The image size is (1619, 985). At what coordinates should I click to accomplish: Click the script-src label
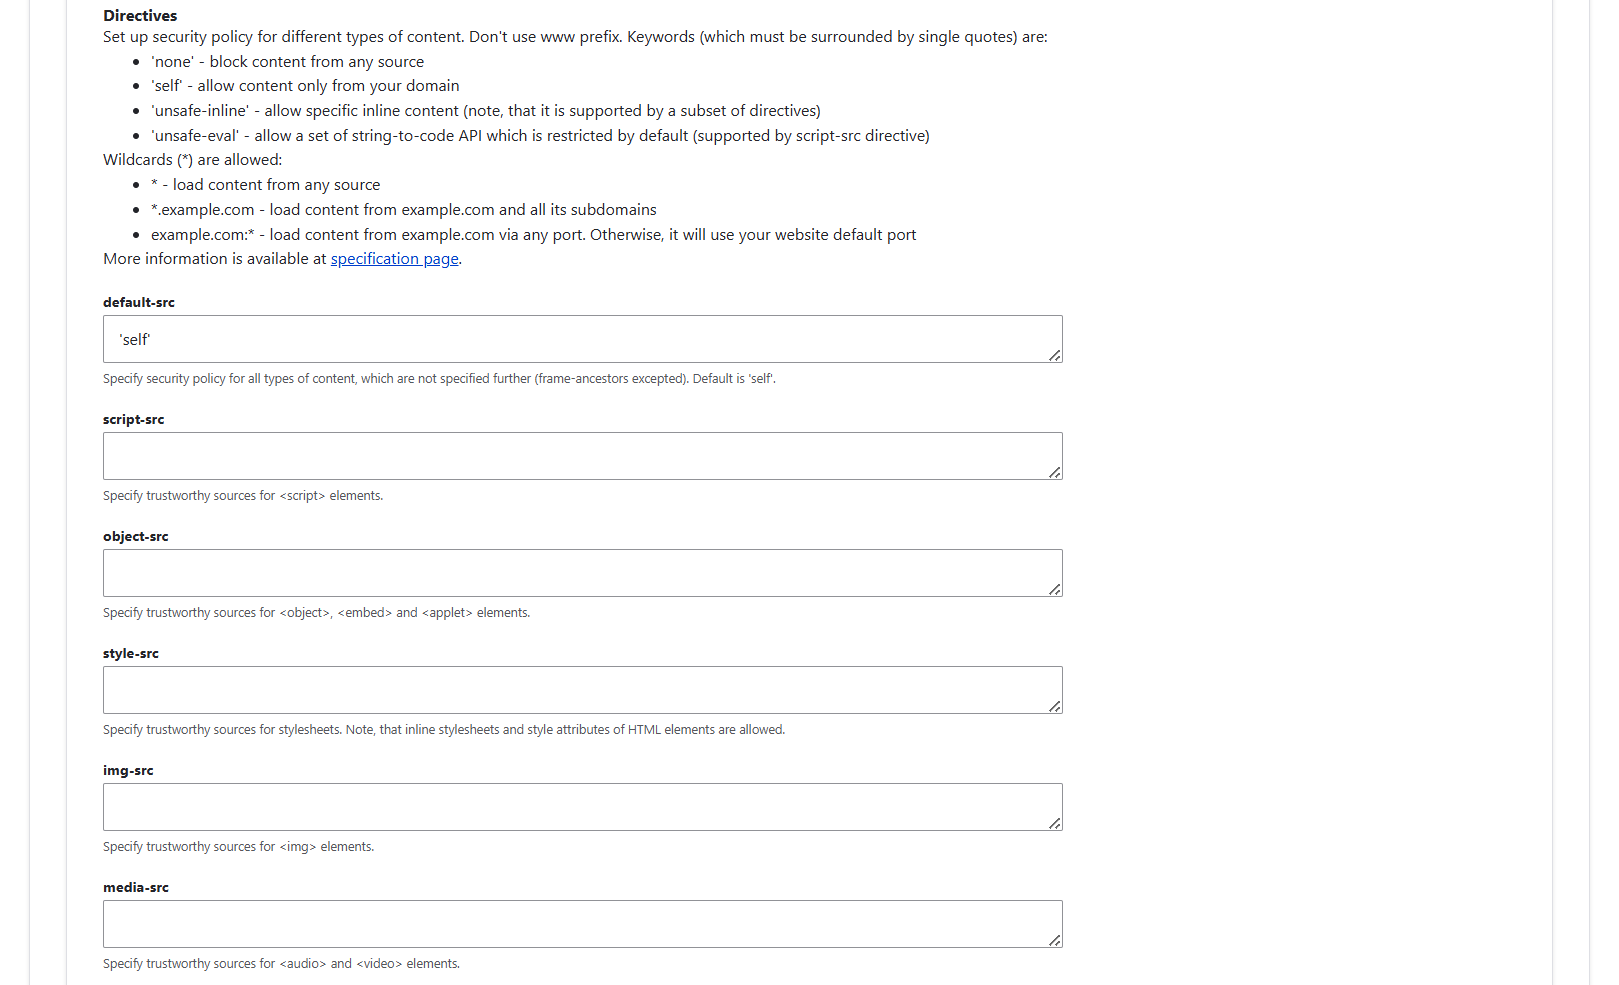(x=133, y=419)
